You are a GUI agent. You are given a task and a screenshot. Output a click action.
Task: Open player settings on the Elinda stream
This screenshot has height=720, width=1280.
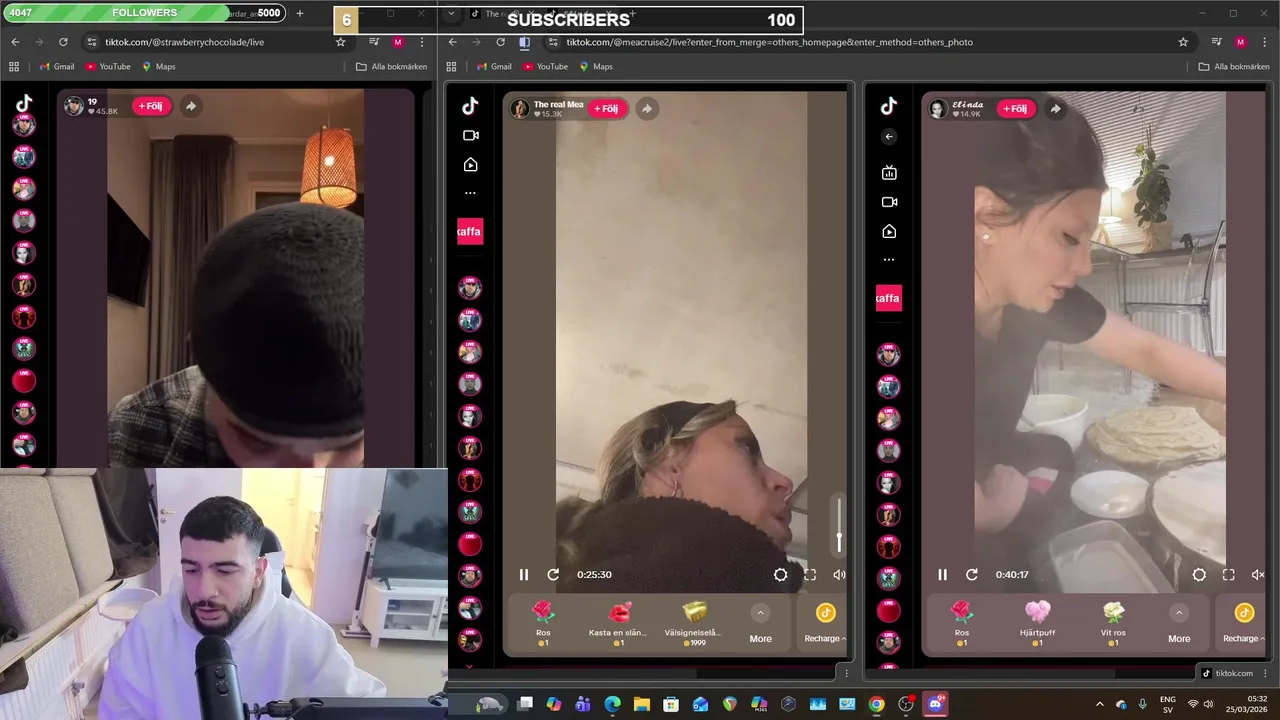pyautogui.click(x=1199, y=575)
